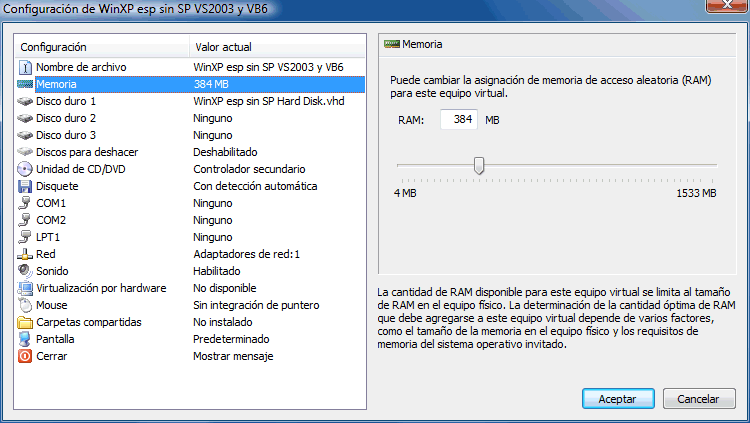This screenshot has height=423, width=750.
Task: Select Virtualización por hardware setting
Action: [x=190, y=288]
